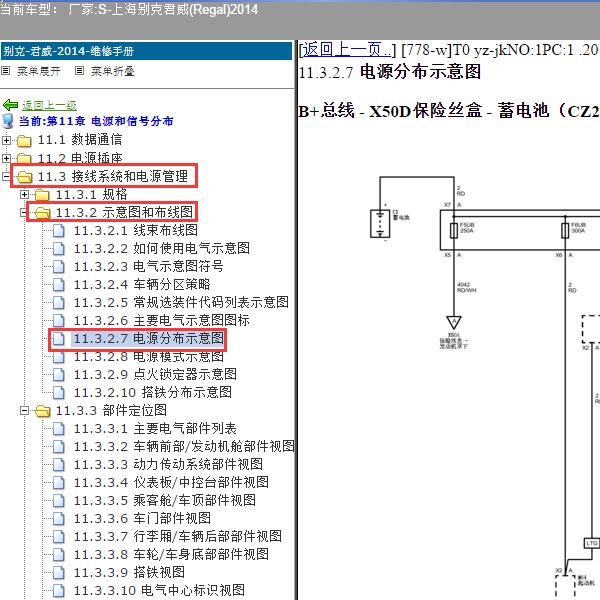
Task: Click document icon for 11.3.3.6 车门部件视图
Action: pyautogui.click(x=59, y=518)
